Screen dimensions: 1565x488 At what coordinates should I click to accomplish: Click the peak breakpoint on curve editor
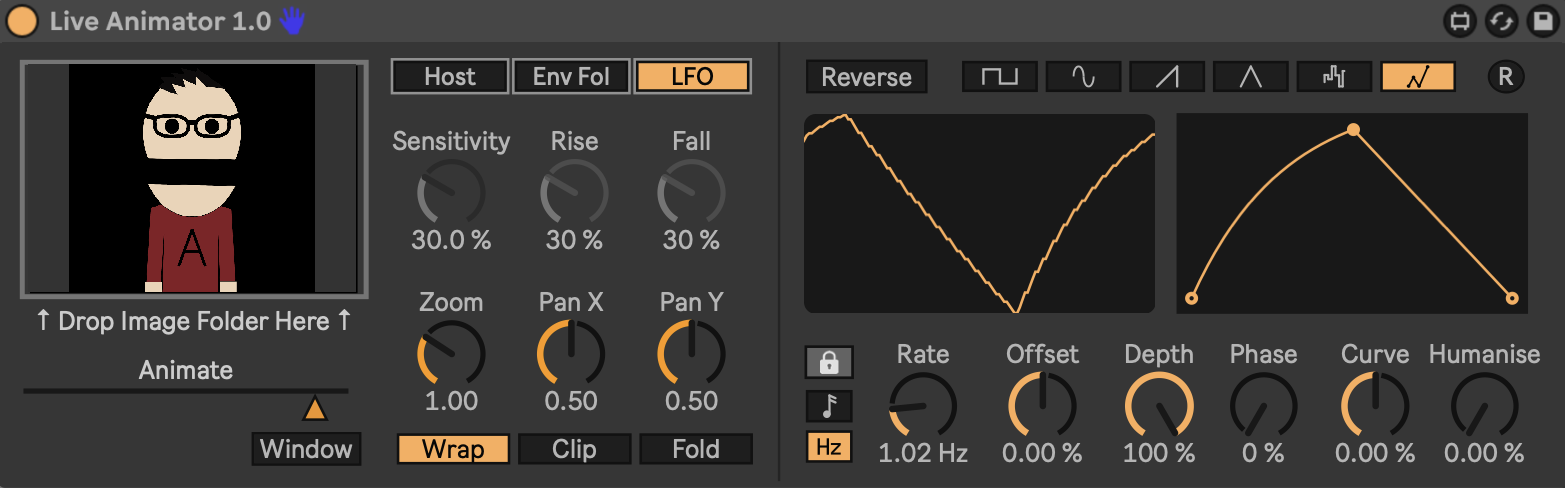tap(1353, 129)
